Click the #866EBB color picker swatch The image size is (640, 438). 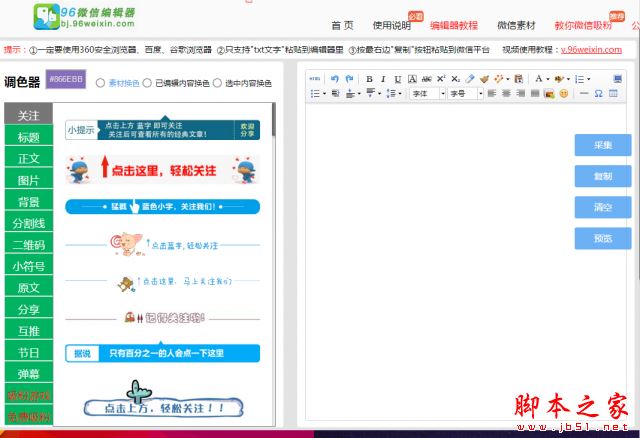click(x=66, y=79)
